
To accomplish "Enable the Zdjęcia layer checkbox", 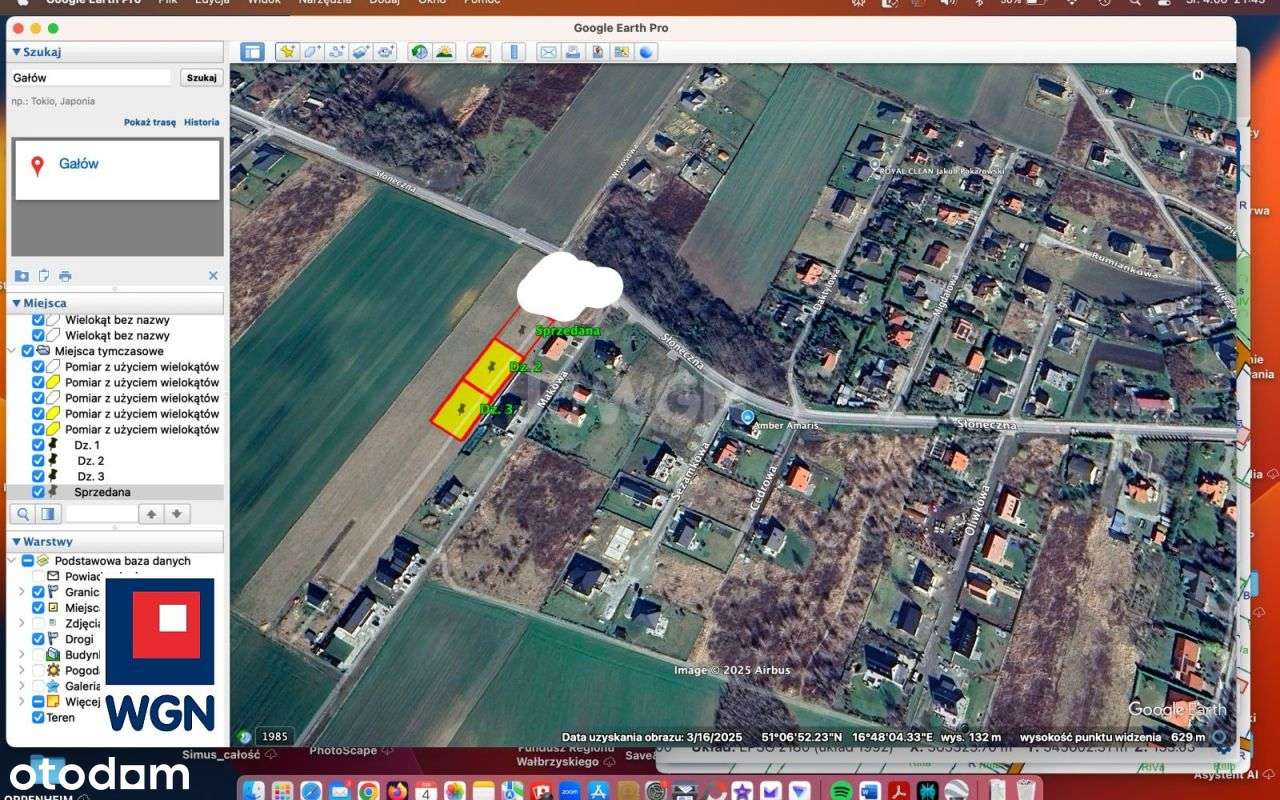I will tap(38, 623).
